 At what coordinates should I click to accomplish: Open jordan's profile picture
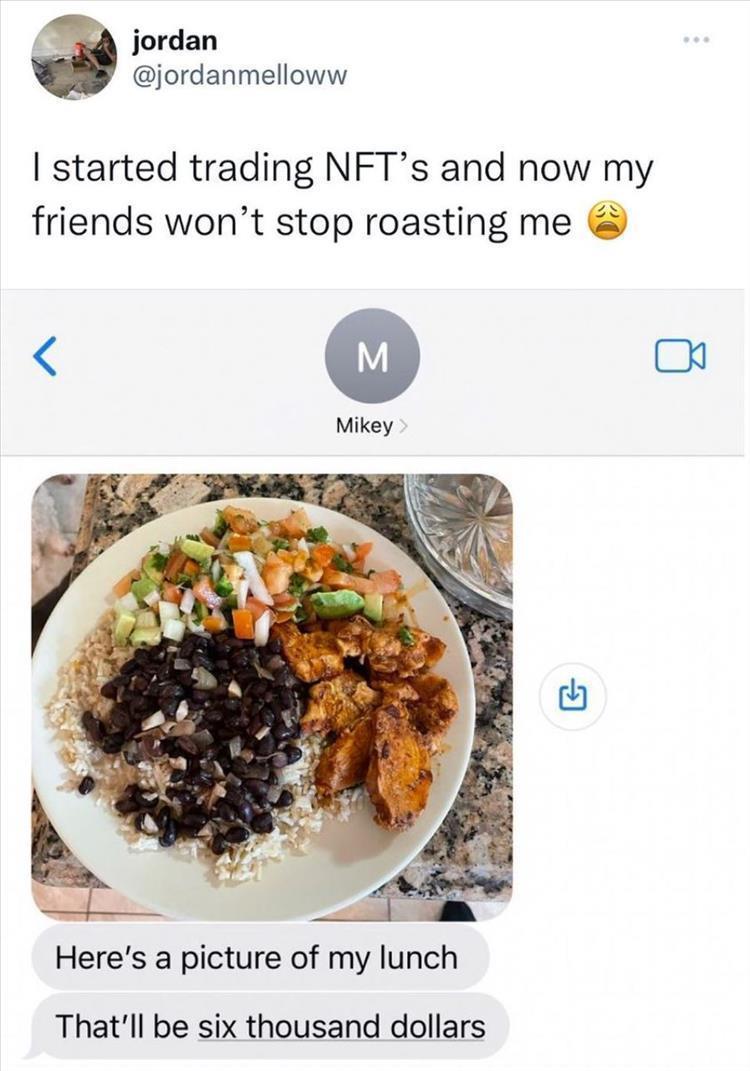74,57
